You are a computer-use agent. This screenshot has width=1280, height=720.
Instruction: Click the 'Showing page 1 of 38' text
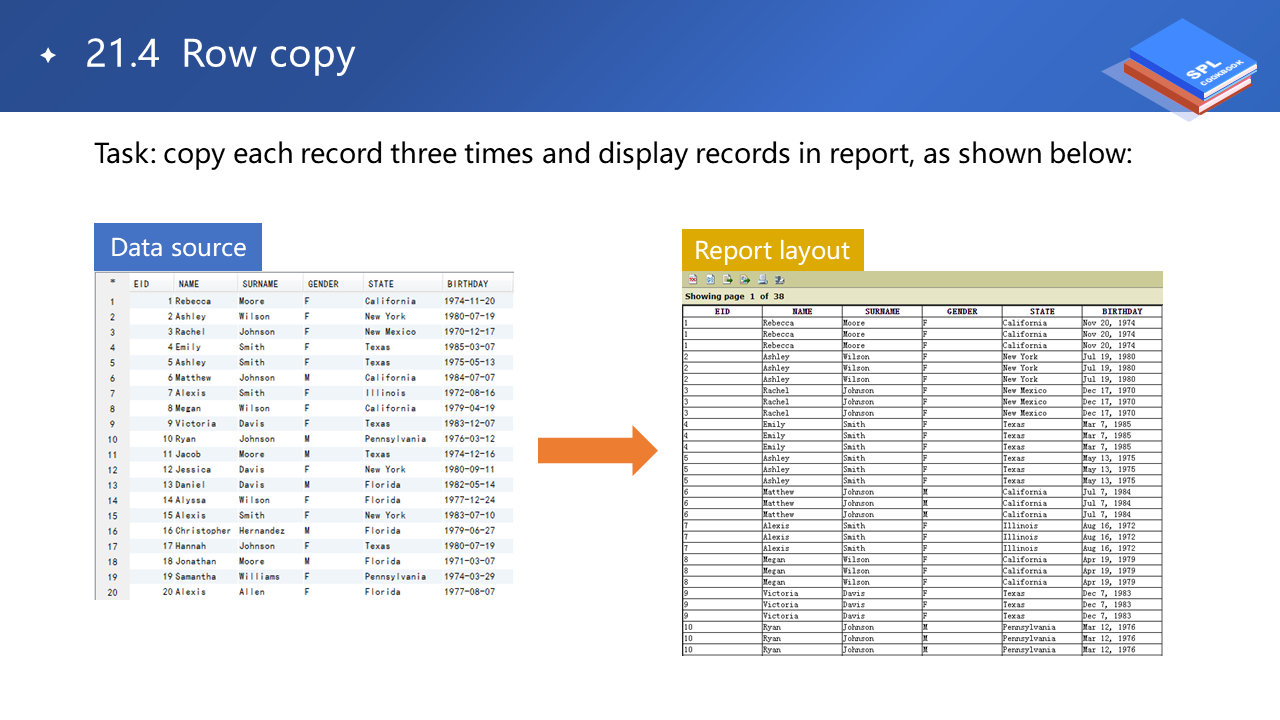pyautogui.click(x=736, y=297)
